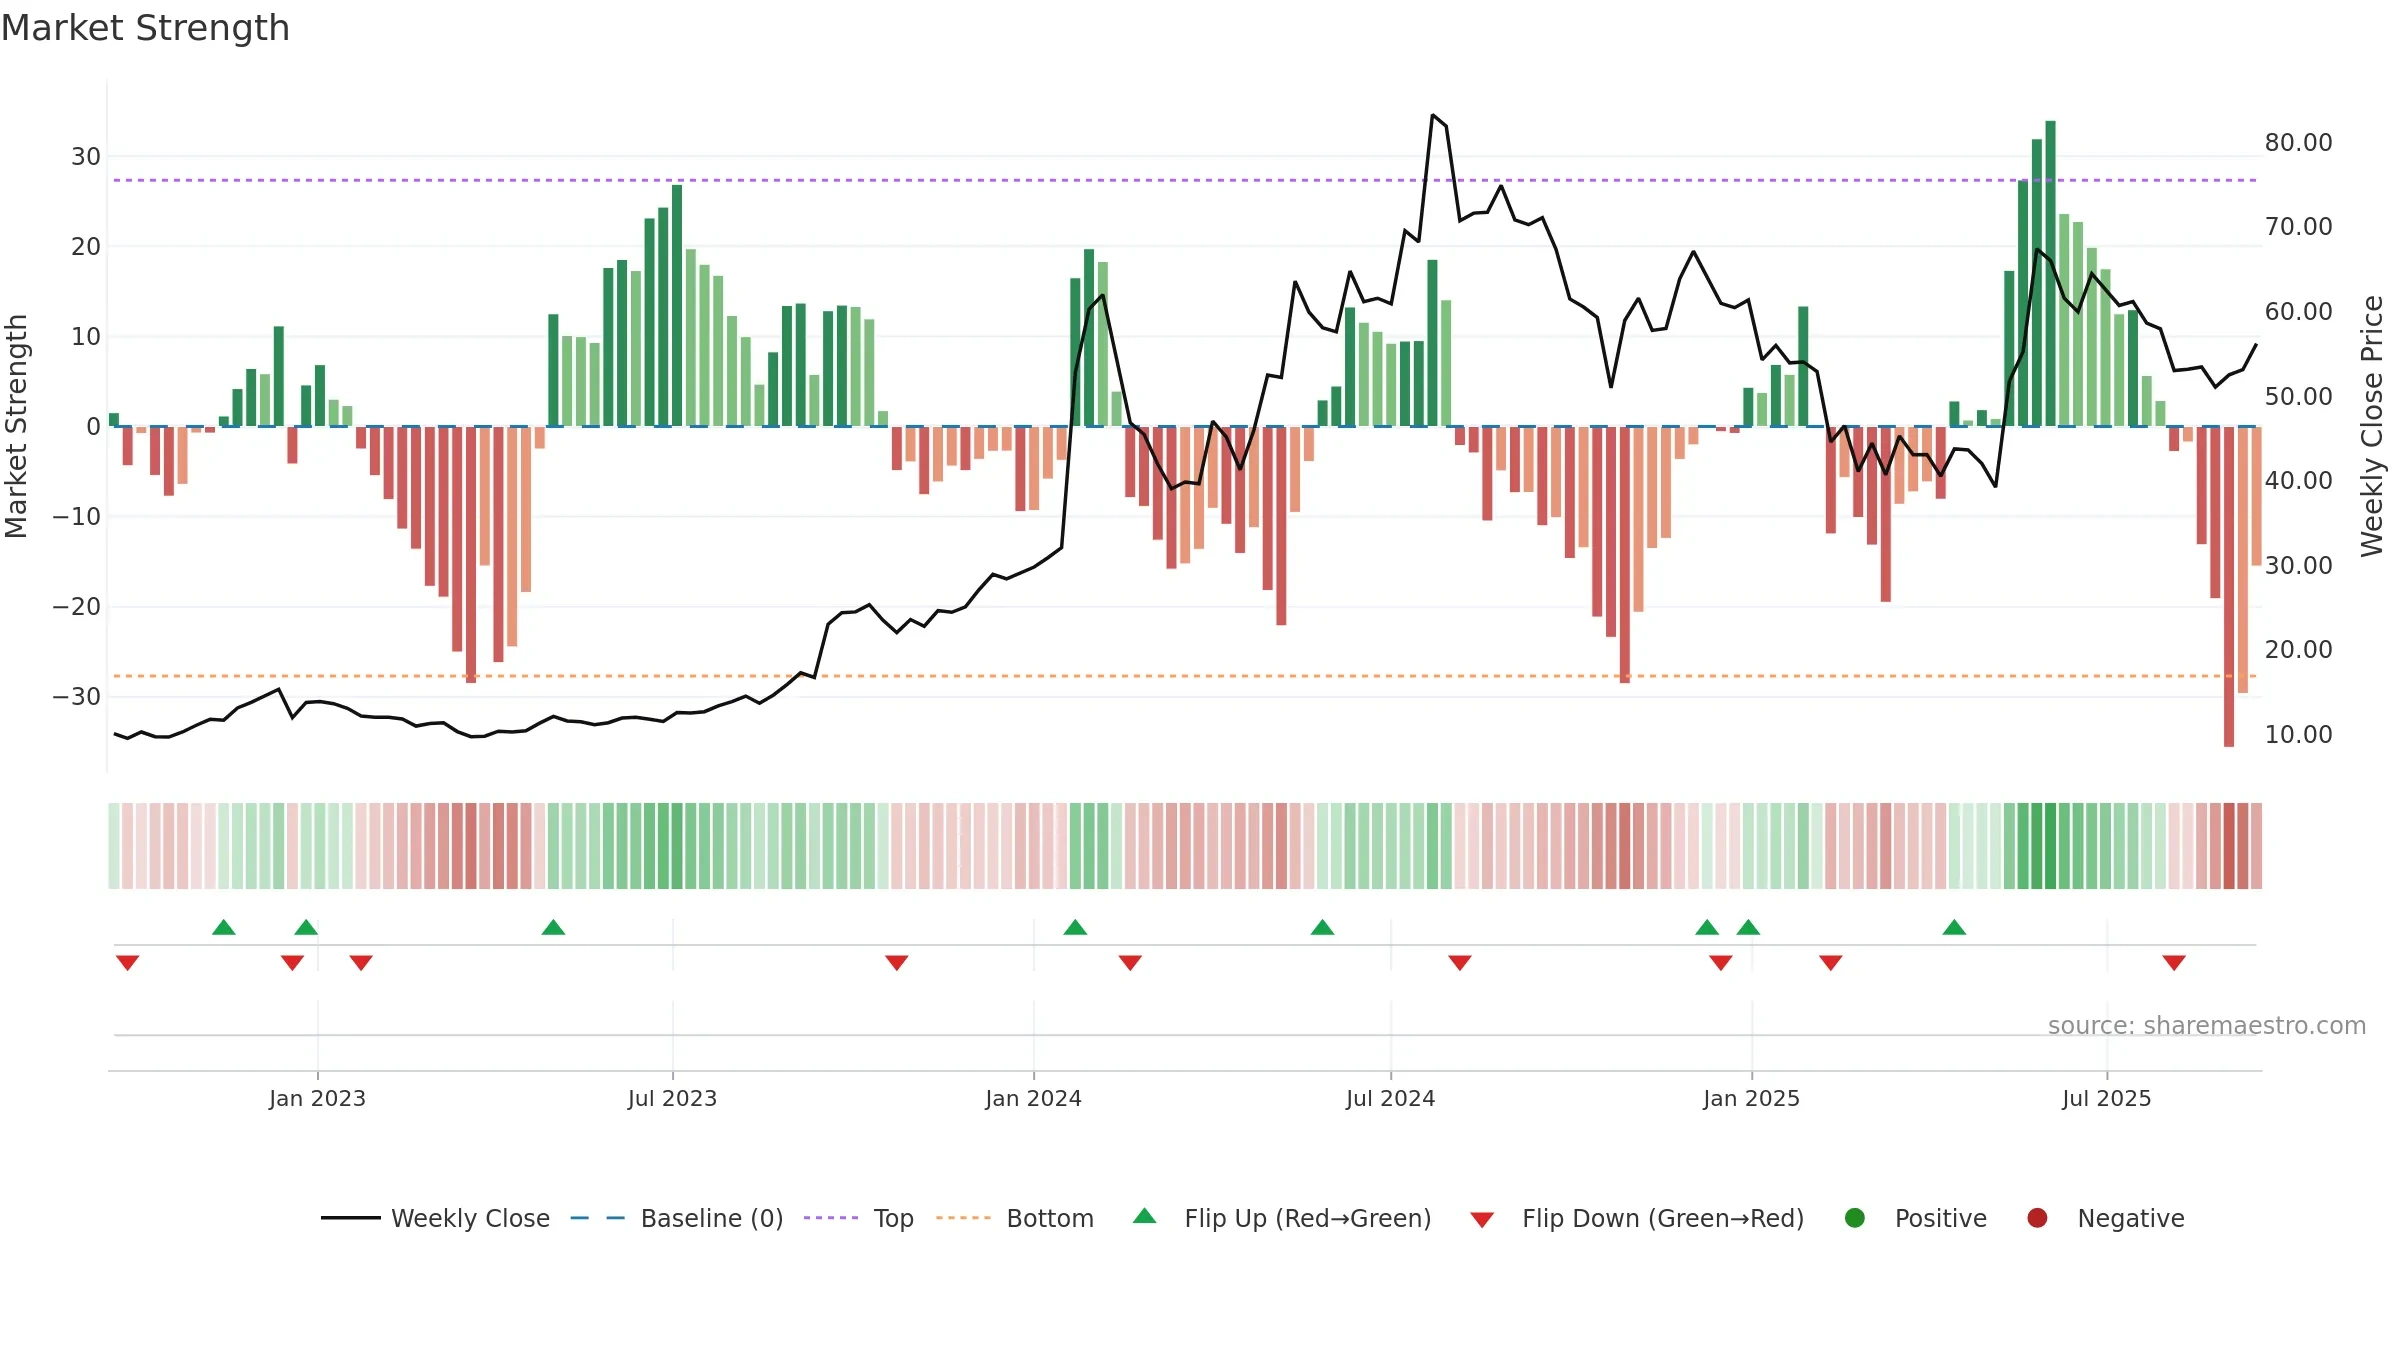Click the 30 tick on left axis

point(85,157)
